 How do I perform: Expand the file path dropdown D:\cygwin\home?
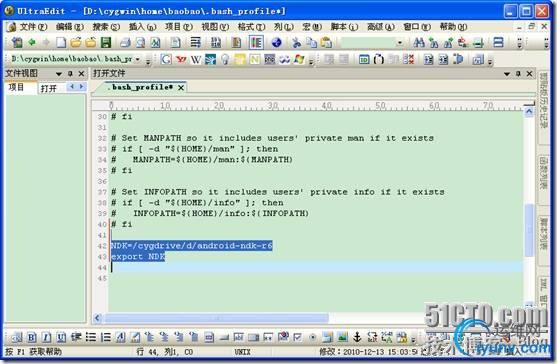tap(138, 59)
